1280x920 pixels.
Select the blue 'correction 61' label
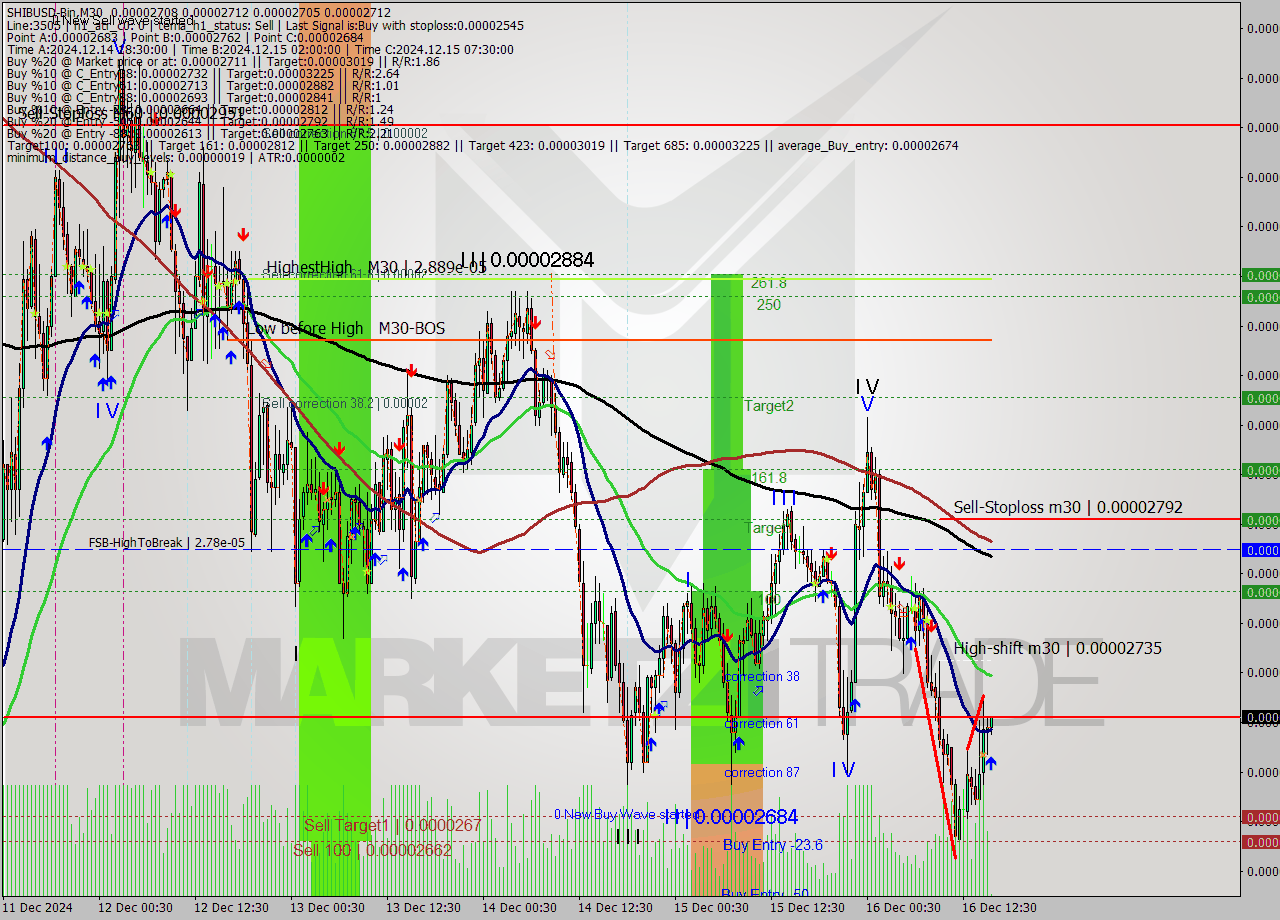point(761,723)
